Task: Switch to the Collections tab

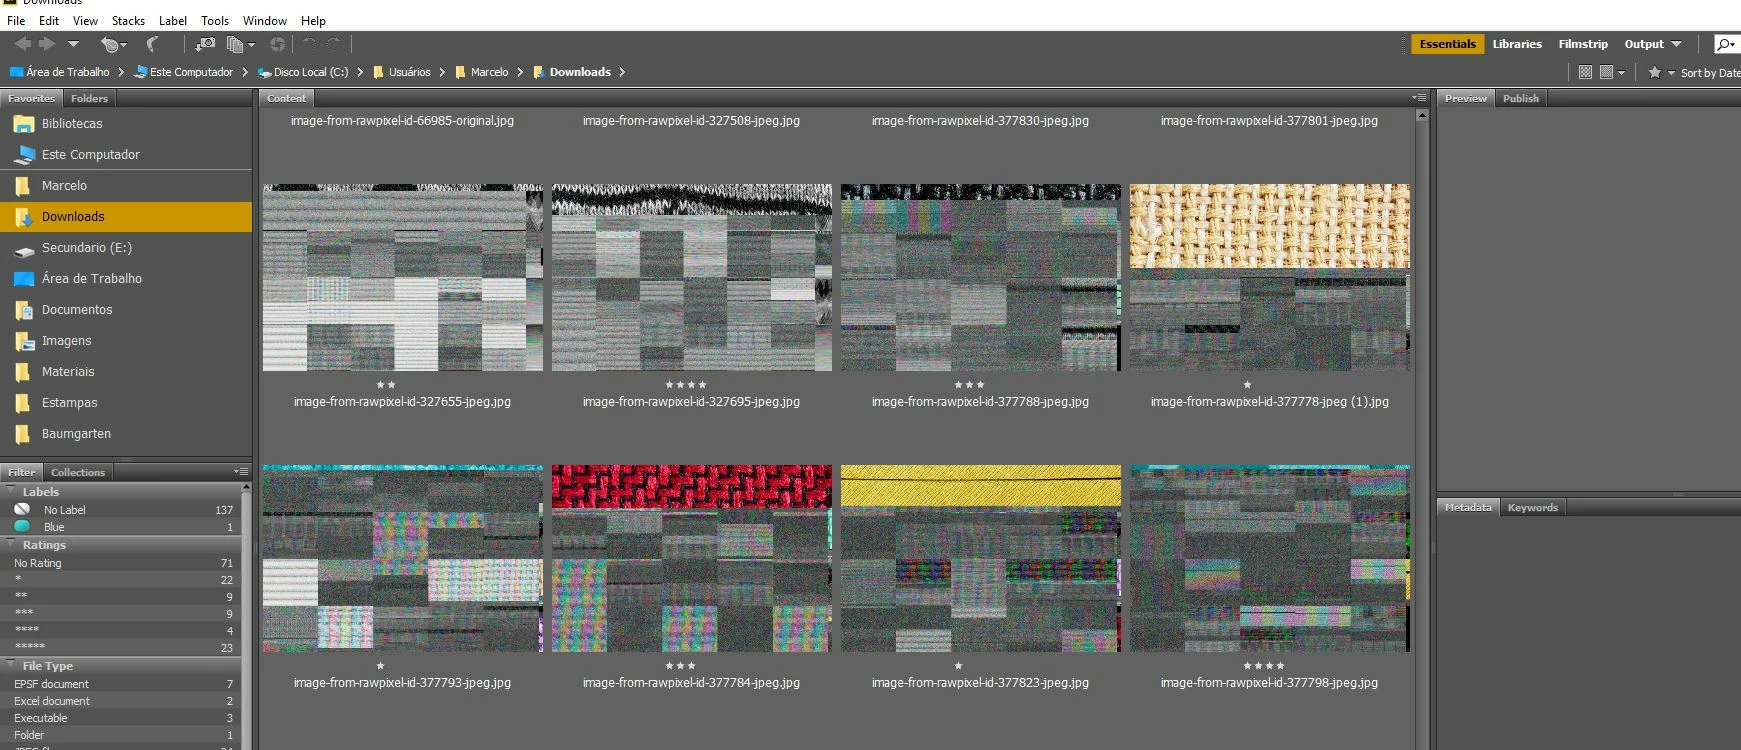Action: pyautogui.click(x=78, y=472)
